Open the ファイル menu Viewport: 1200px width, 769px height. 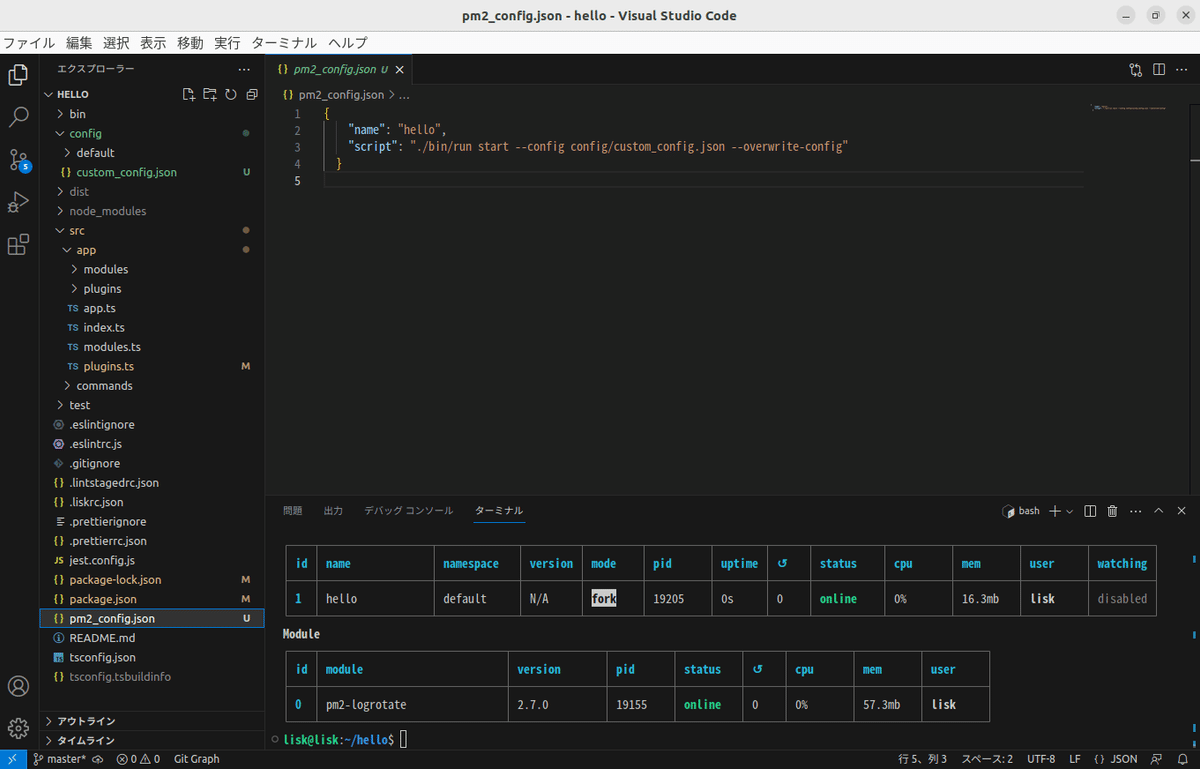pos(29,43)
